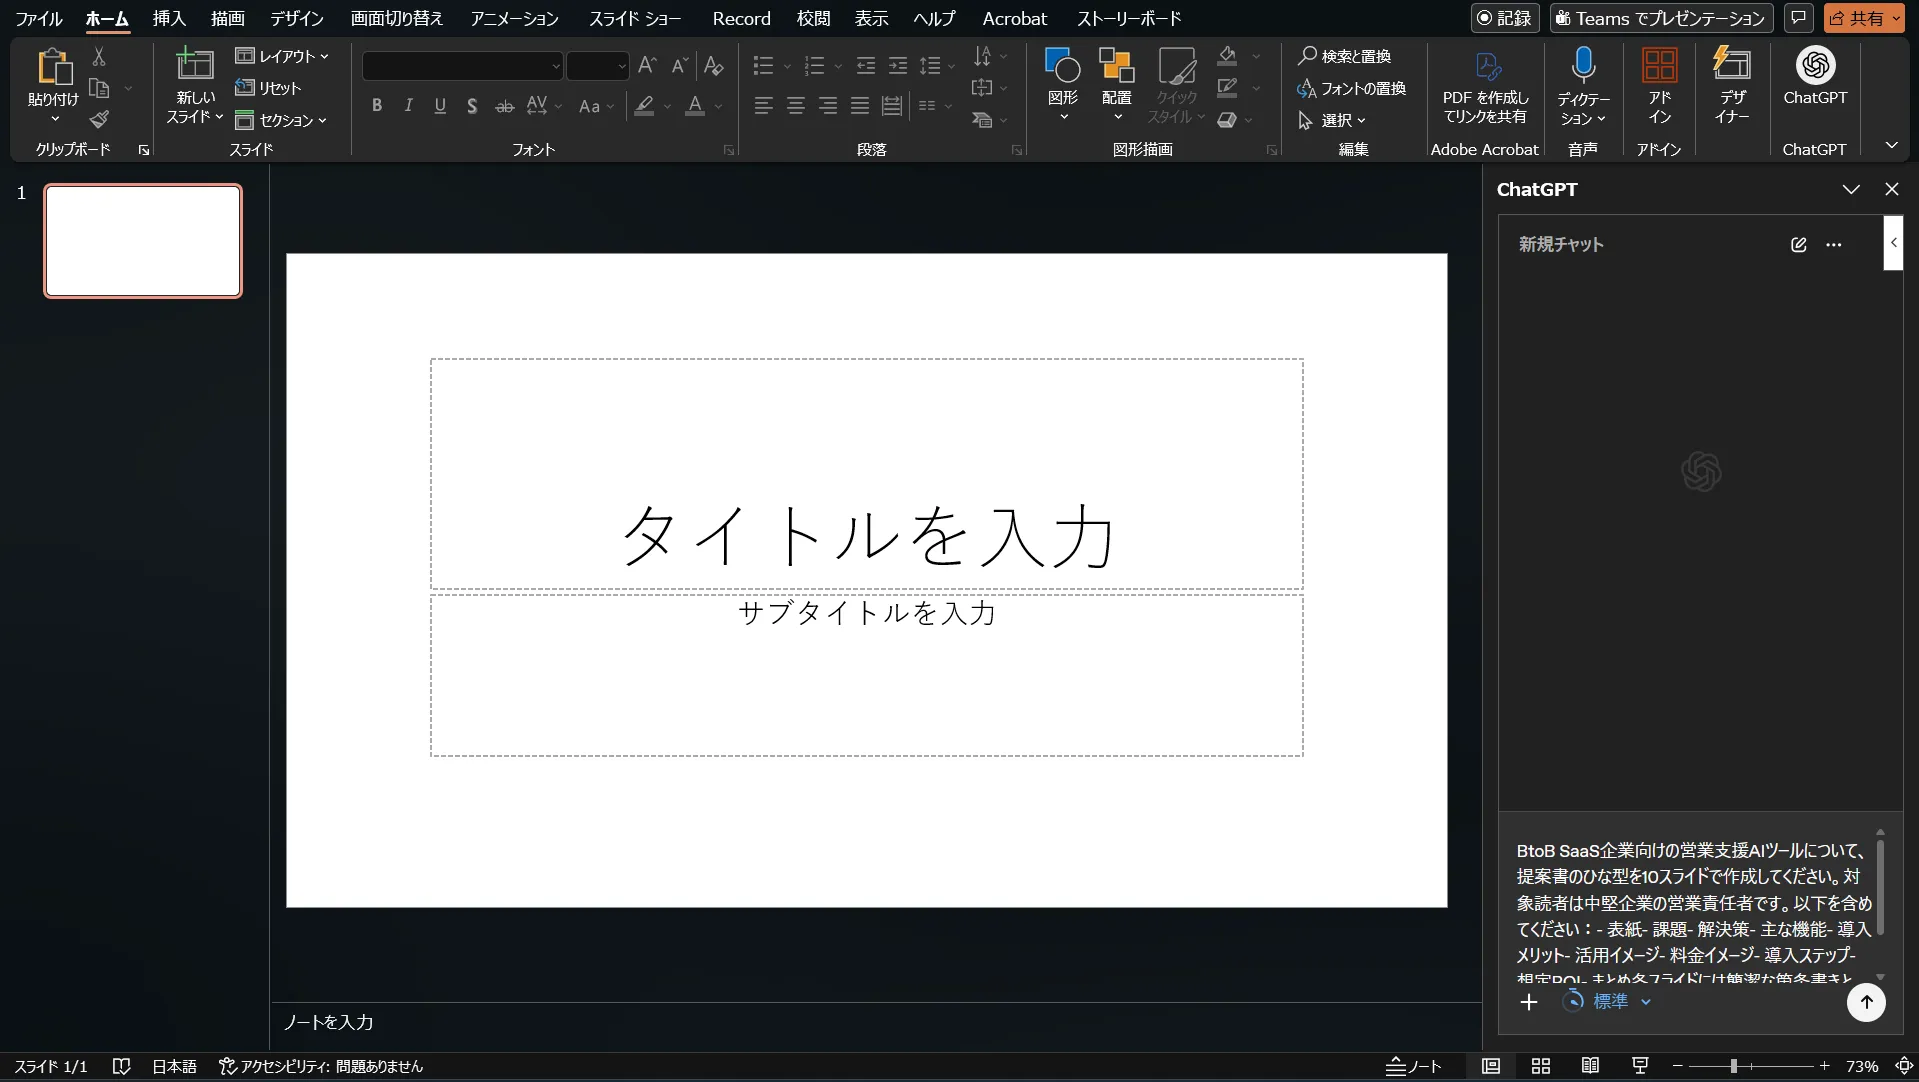Open the File tab
This screenshot has width=1919, height=1082.
[38, 18]
